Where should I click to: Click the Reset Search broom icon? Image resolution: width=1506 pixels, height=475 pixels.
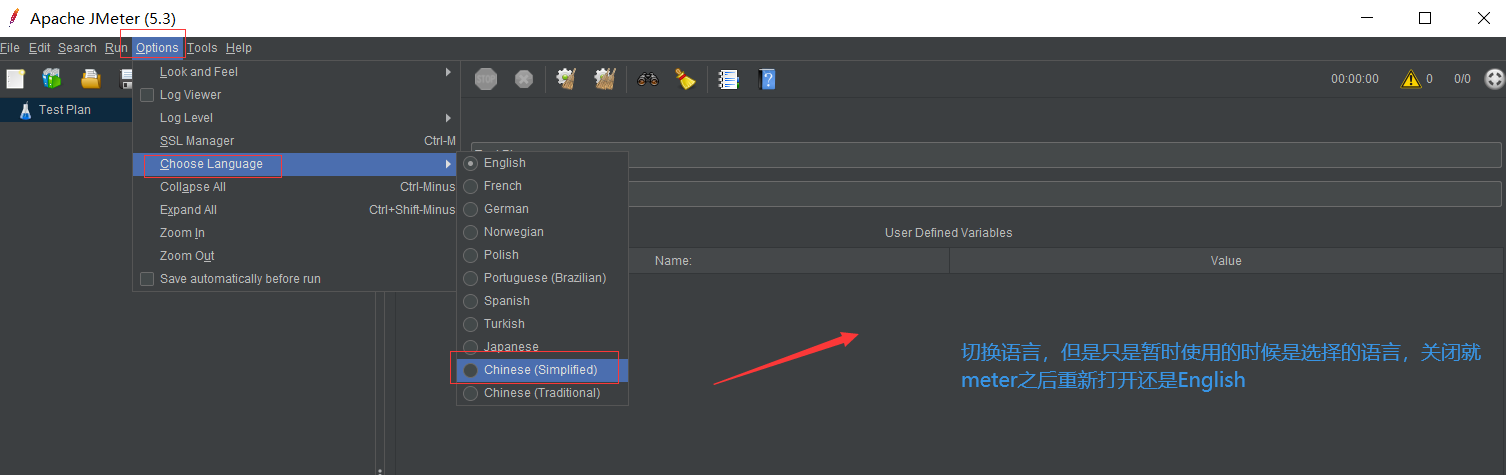(x=685, y=79)
